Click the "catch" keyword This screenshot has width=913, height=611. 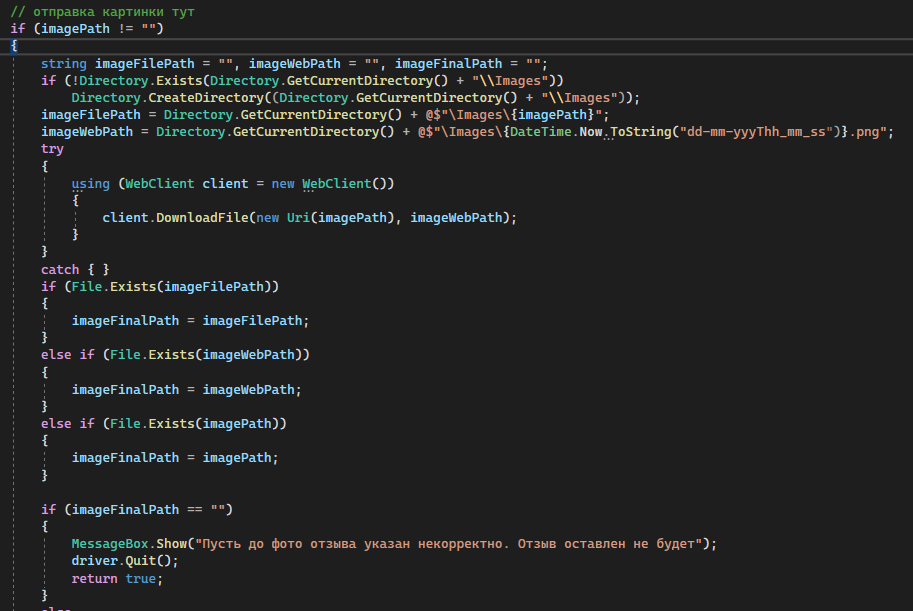coord(59,270)
